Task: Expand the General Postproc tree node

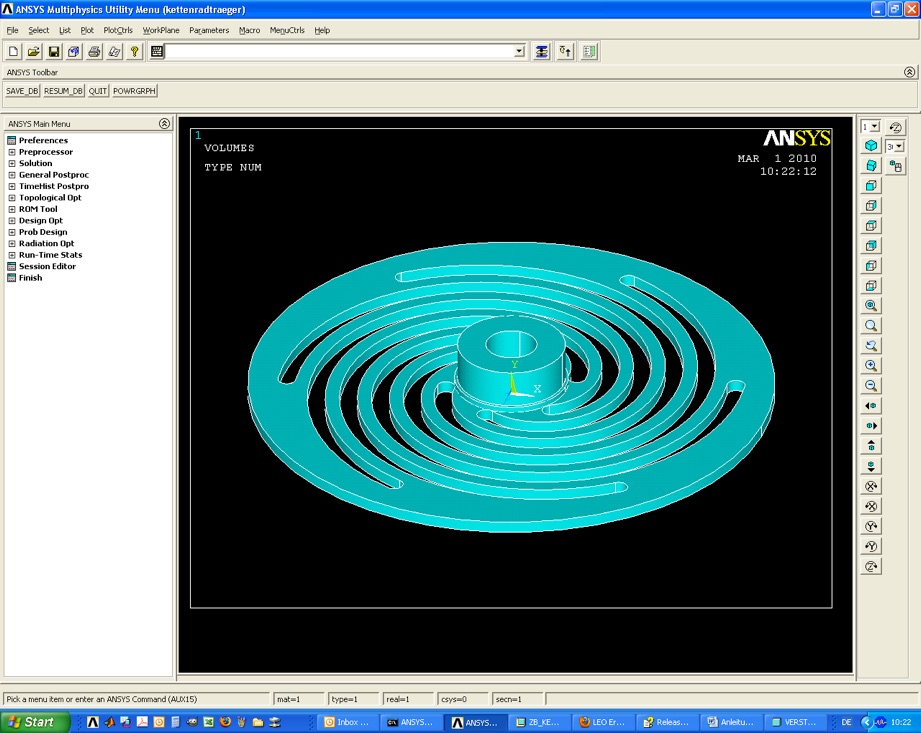Action: (12, 175)
